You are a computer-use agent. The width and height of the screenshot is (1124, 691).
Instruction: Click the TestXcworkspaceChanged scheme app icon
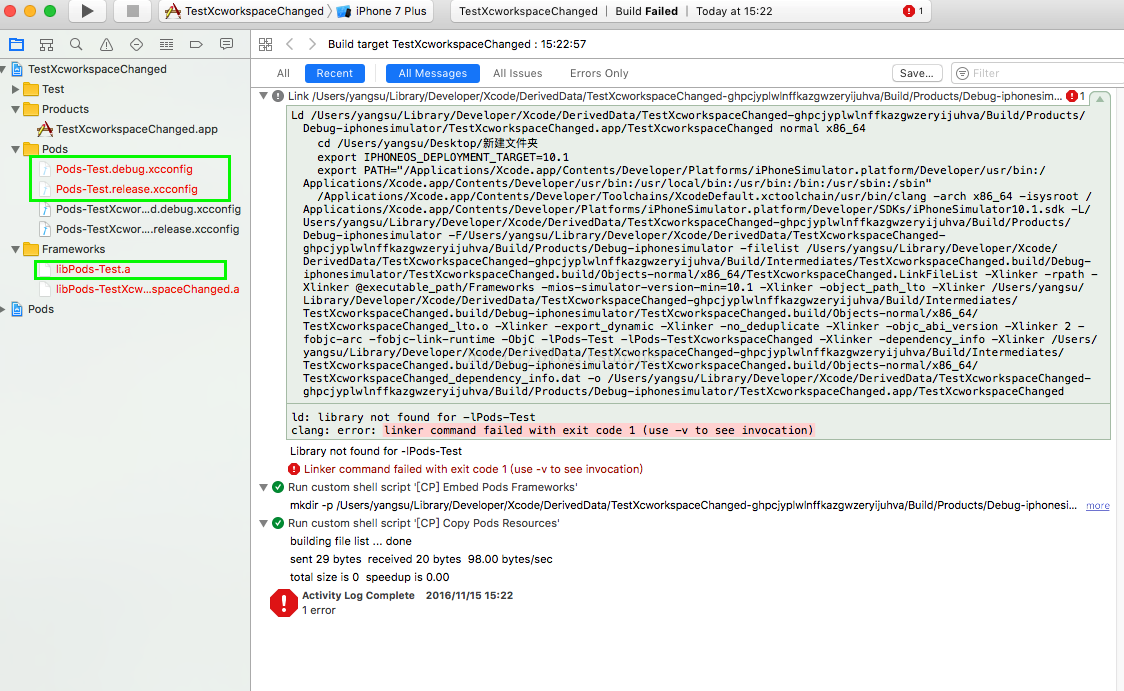173,11
